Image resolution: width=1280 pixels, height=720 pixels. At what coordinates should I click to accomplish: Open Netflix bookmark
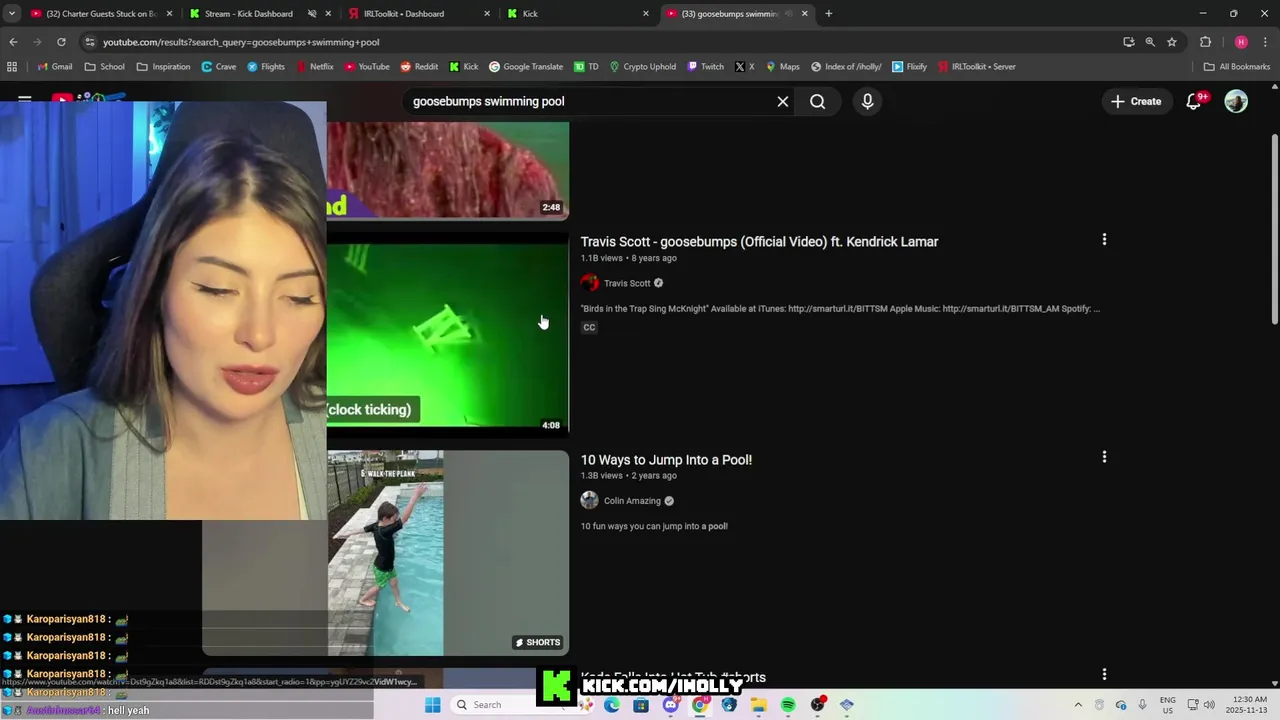click(314, 67)
